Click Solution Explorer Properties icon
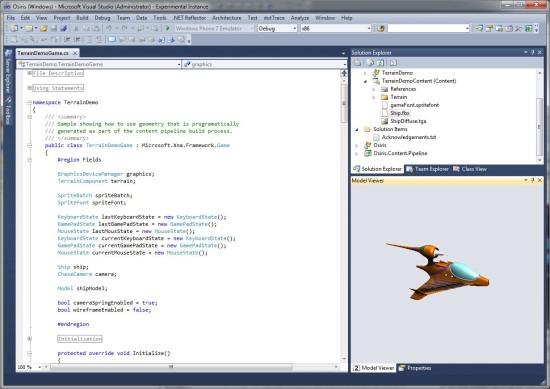 pyautogui.click(x=357, y=63)
